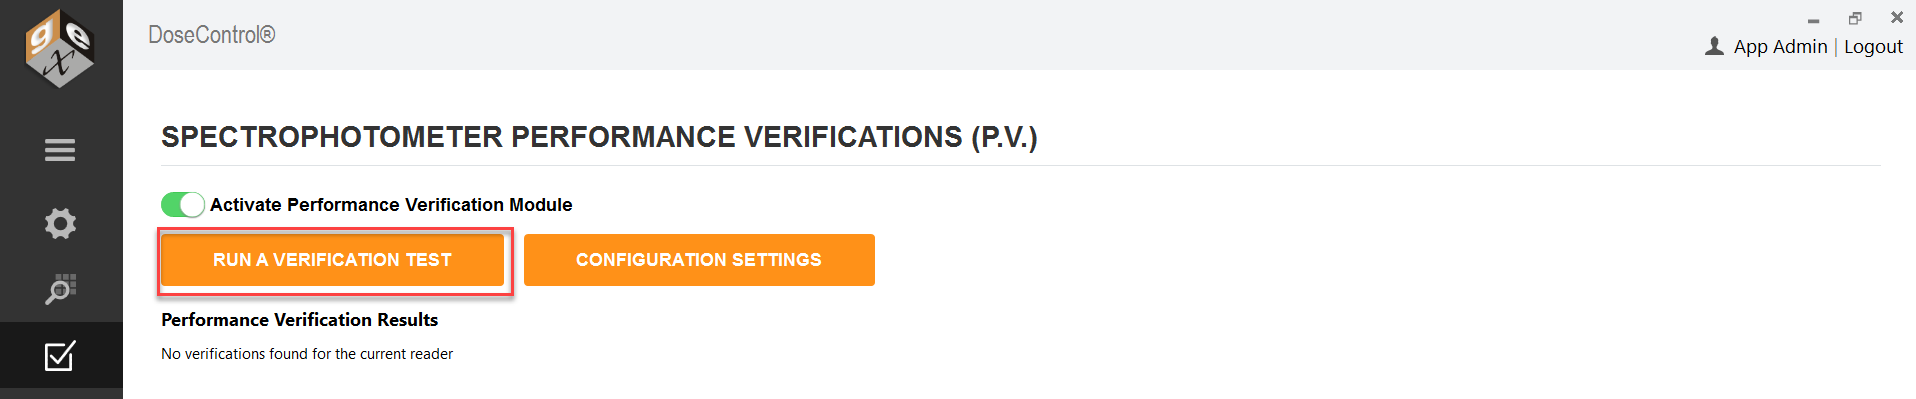Click the DoseControl® title text
1916x399 pixels.
pos(212,35)
